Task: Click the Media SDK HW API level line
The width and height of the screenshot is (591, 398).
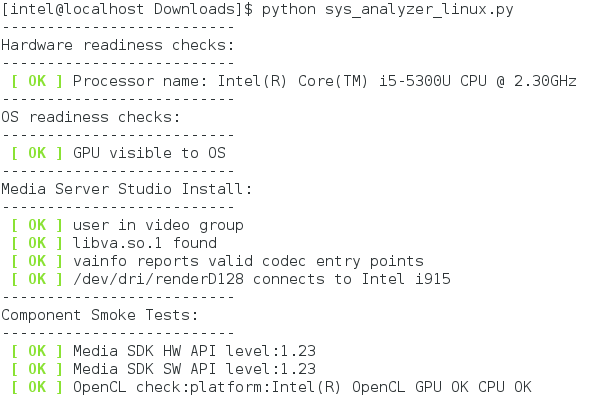Action: coord(194,351)
